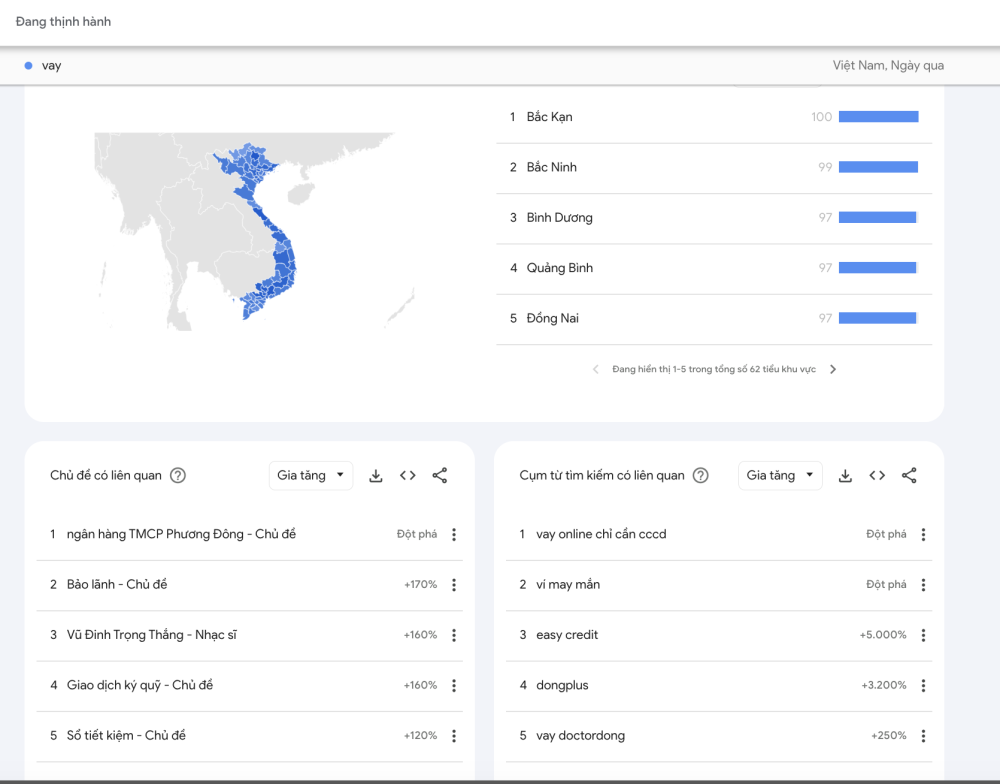Download related search queries data
The width and height of the screenshot is (1000, 784).
coord(845,476)
